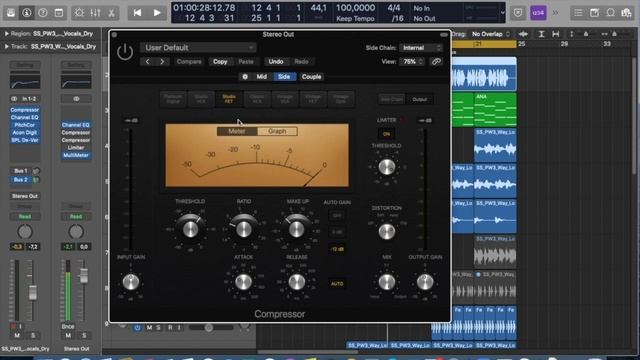Screen dimensions: 640x360
Task: Open the Note Pads icon
Action: pyautogui.click(x=594, y=13)
